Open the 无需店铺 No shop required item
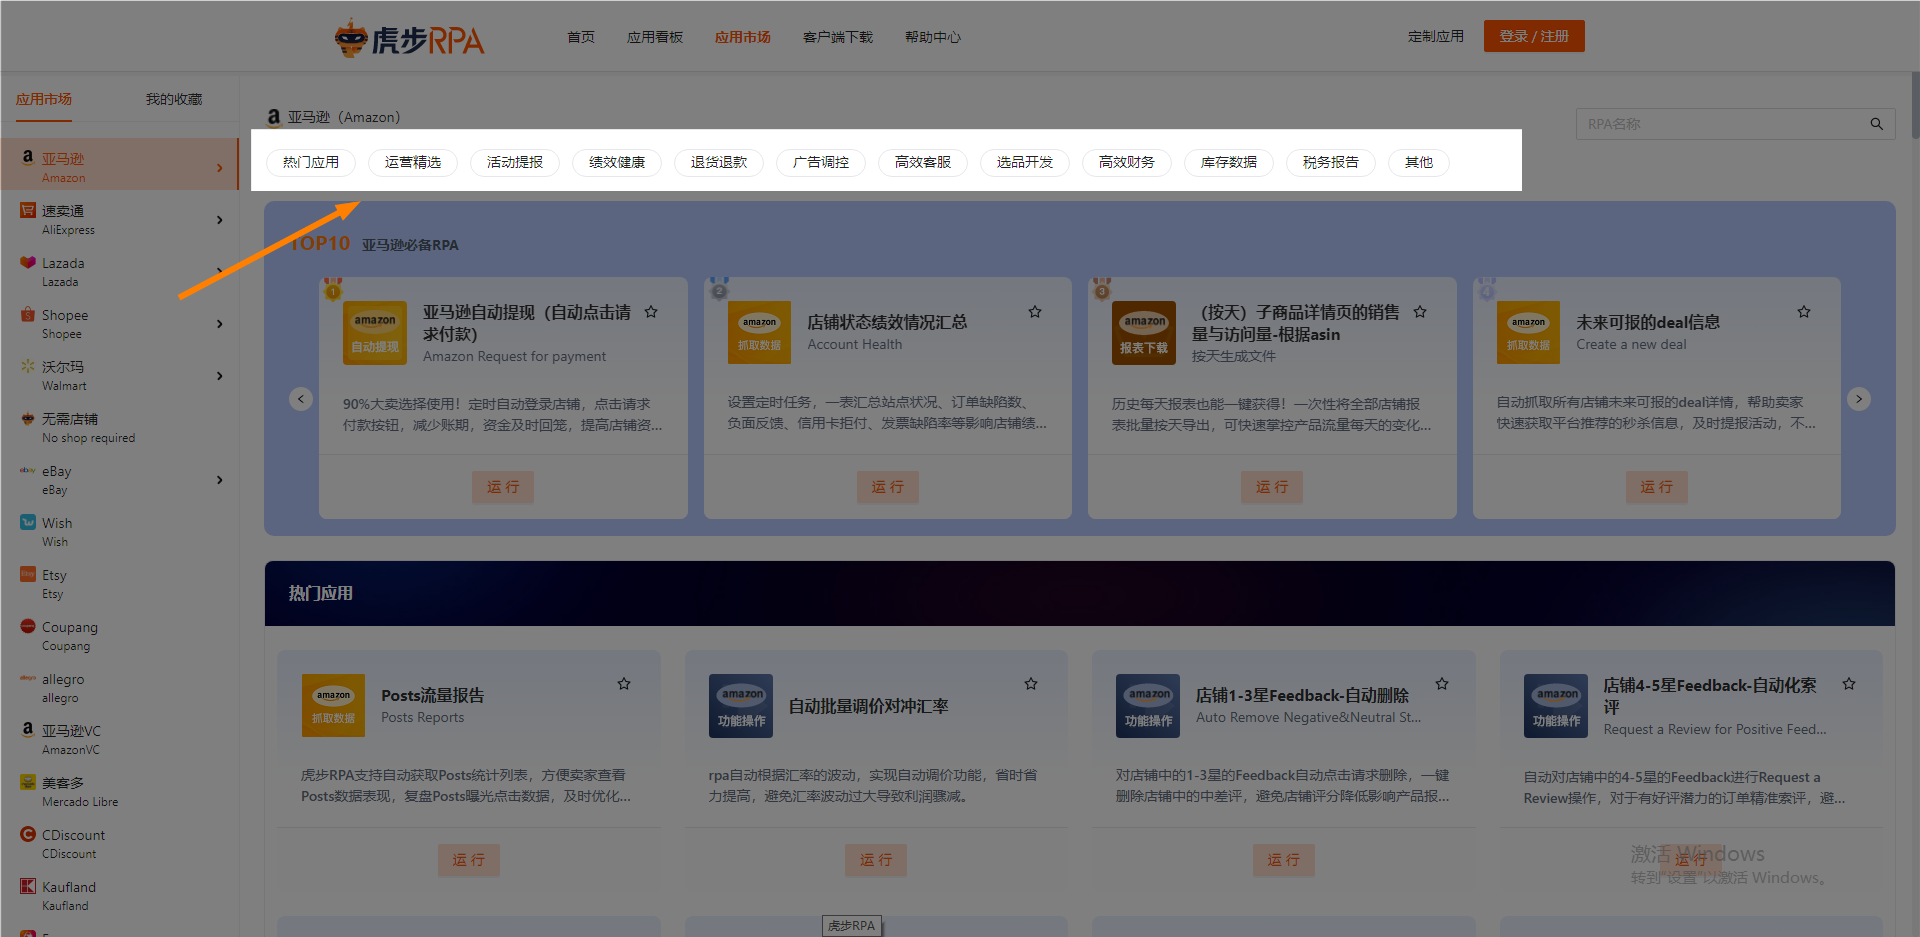This screenshot has height=937, width=1920. tap(120, 428)
